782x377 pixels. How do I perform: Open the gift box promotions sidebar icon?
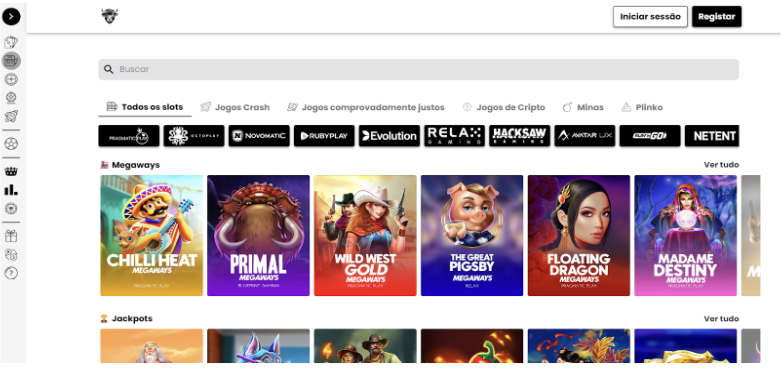coord(11,236)
